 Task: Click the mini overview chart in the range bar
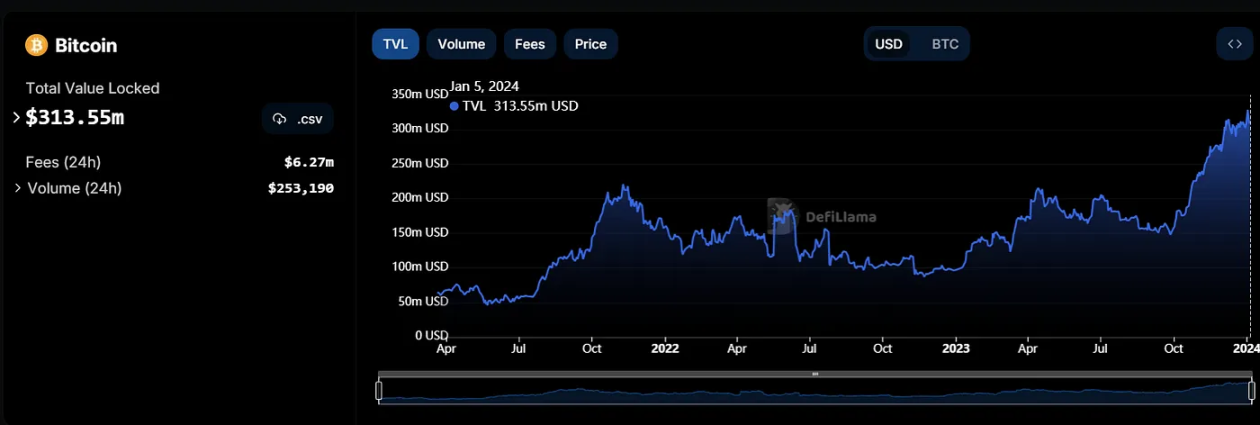tap(815, 393)
